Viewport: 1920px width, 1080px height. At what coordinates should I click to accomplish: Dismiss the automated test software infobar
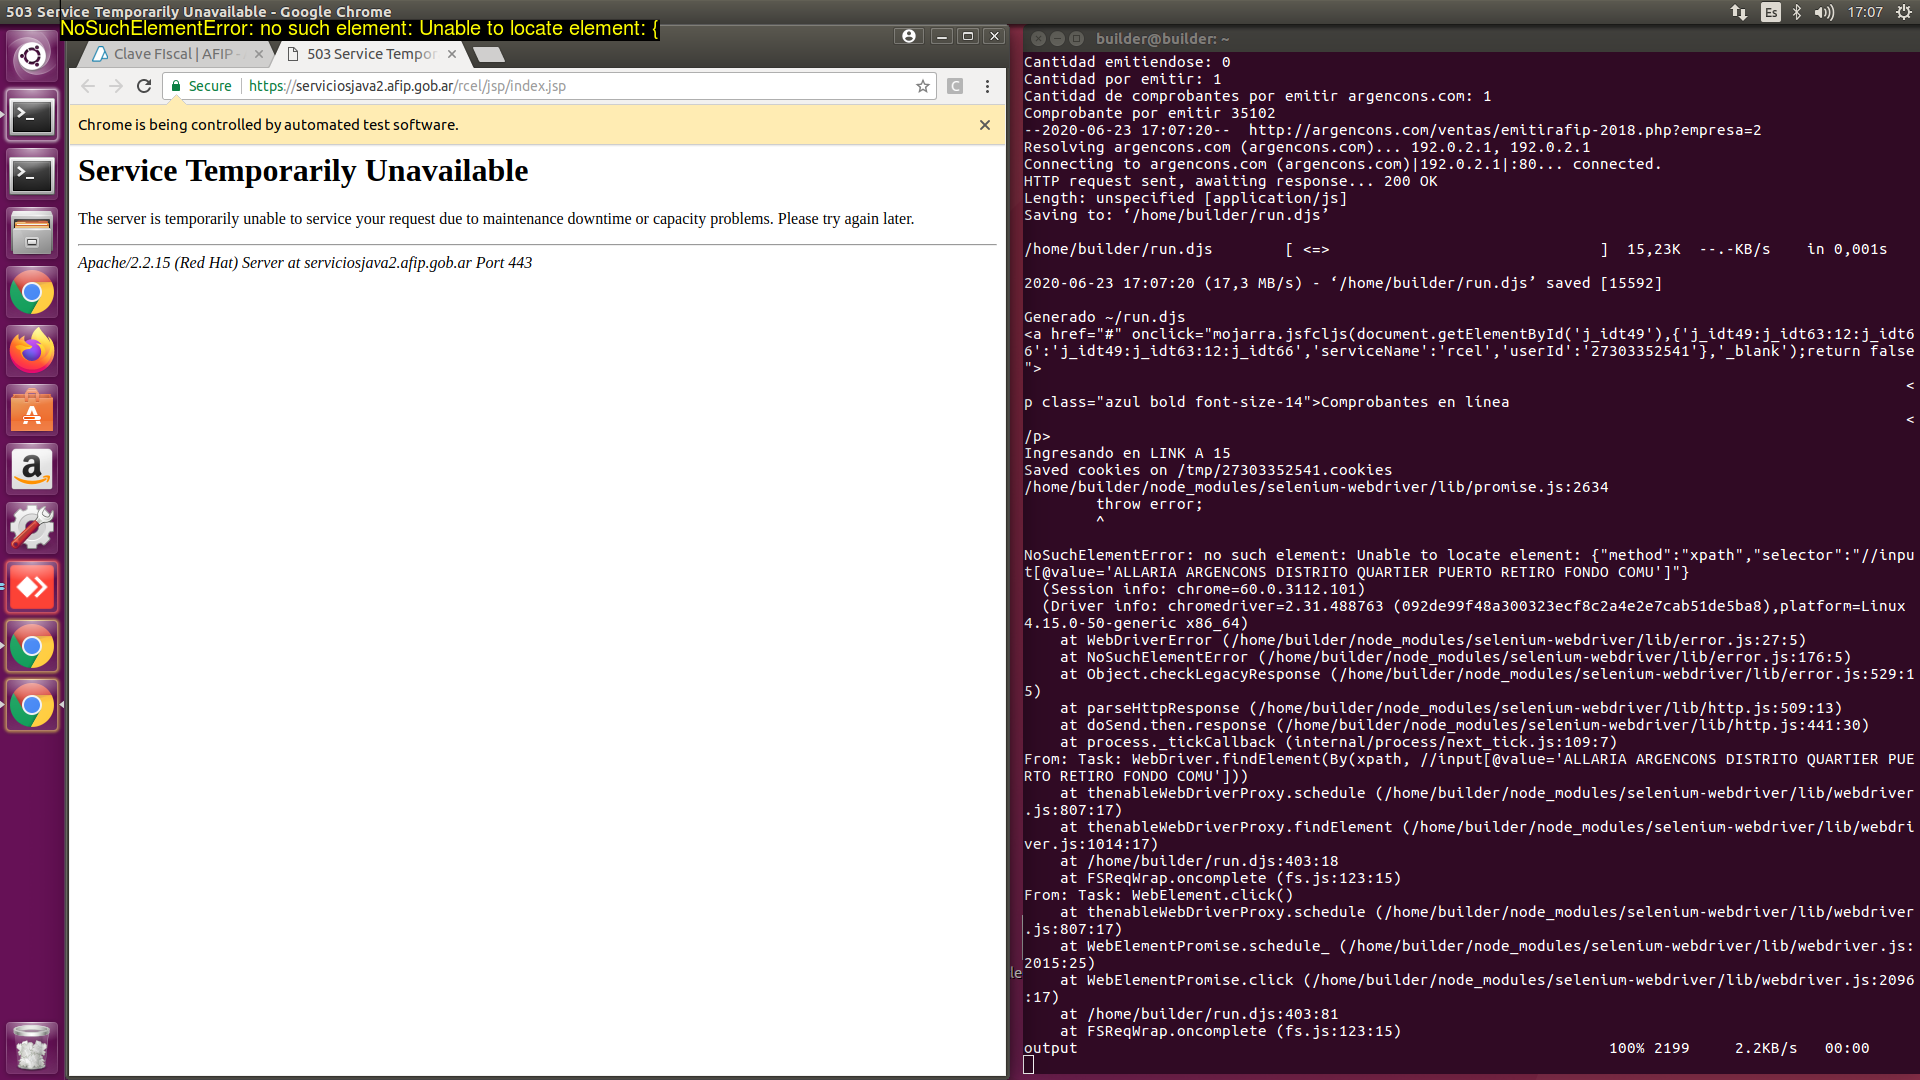[985, 125]
